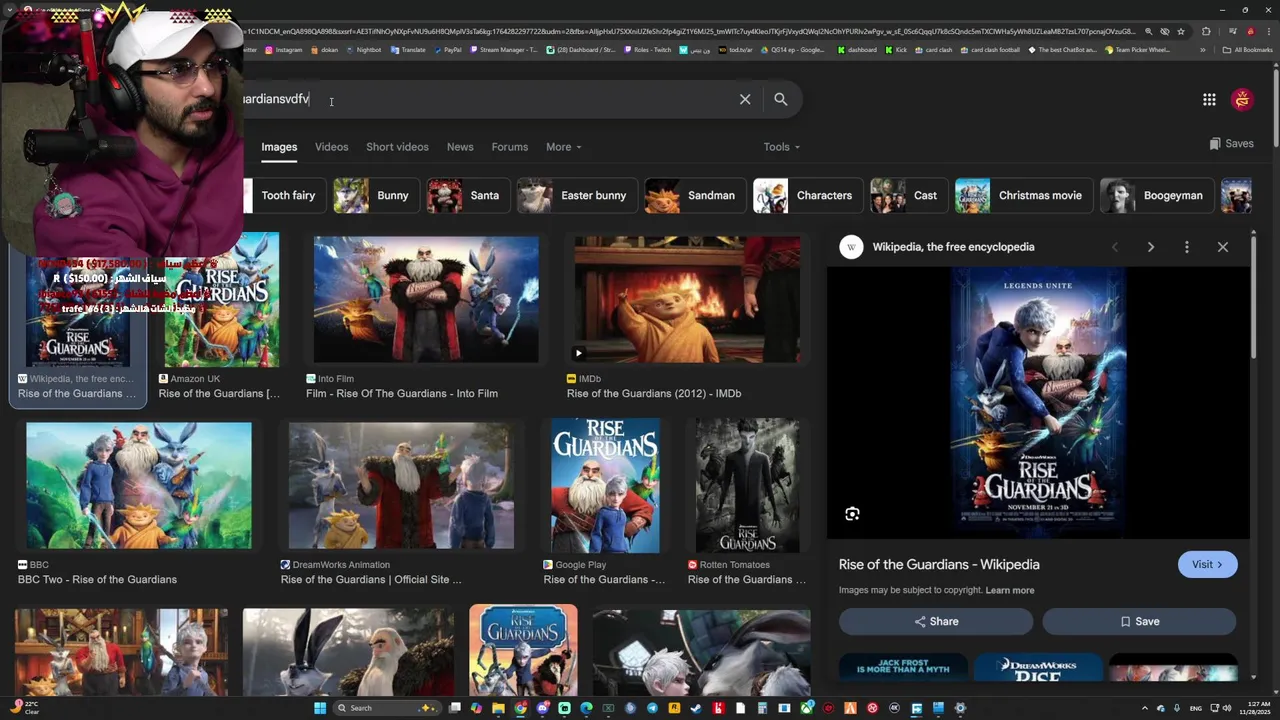The width and height of the screenshot is (1280, 720).
Task: Select the Images tab
Action: coord(279,147)
